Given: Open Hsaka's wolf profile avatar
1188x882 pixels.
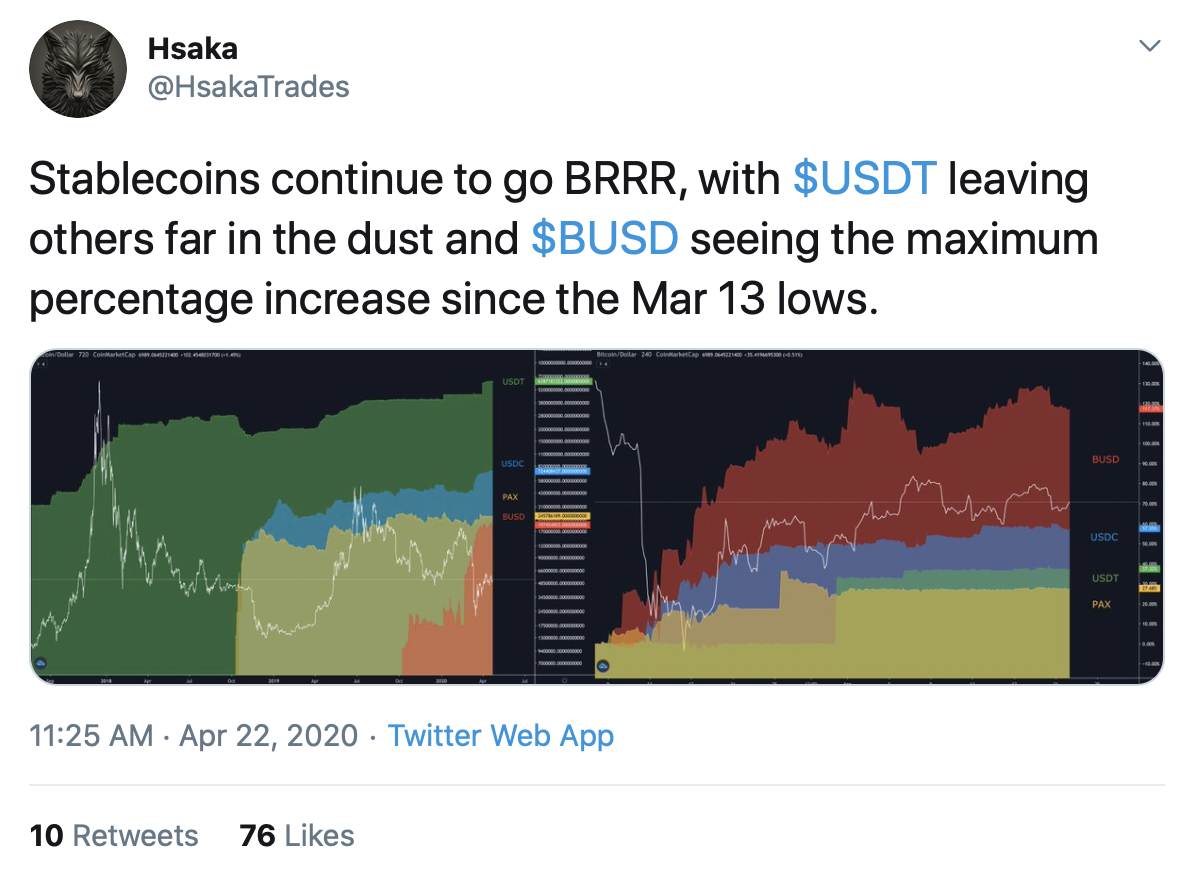Looking at the screenshot, I should 77,69.
